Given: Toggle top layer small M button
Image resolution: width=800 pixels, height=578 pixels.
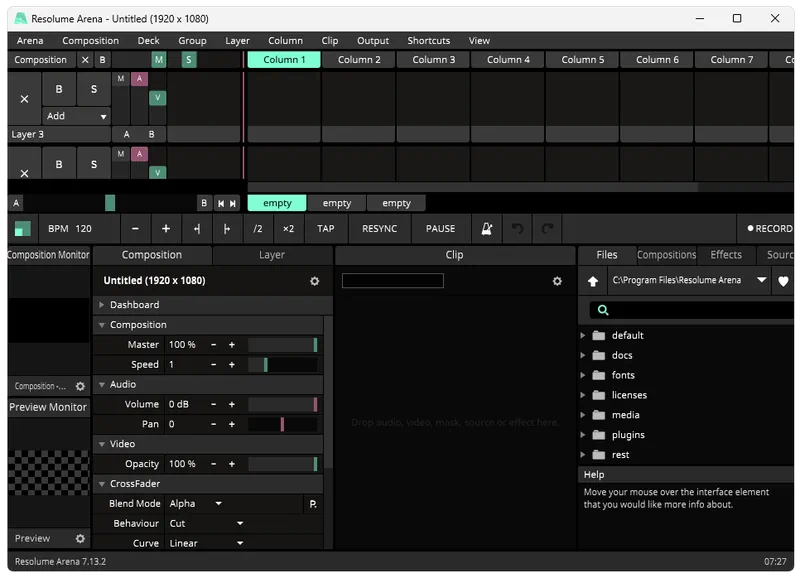Looking at the screenshot, I should coord(120,79).
